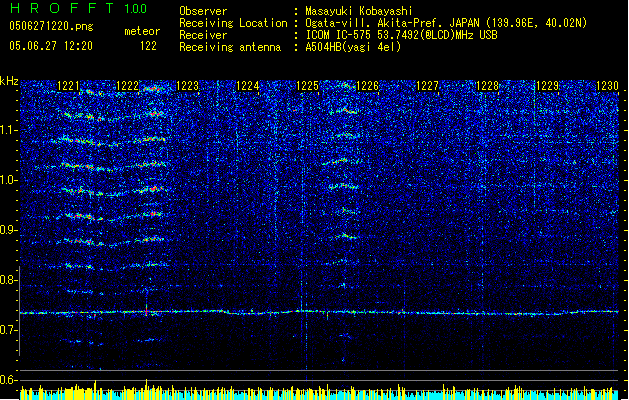This screenshot has width=629, height=400.
Task: Click the 1226 time marker
Action: click(367, 85)
